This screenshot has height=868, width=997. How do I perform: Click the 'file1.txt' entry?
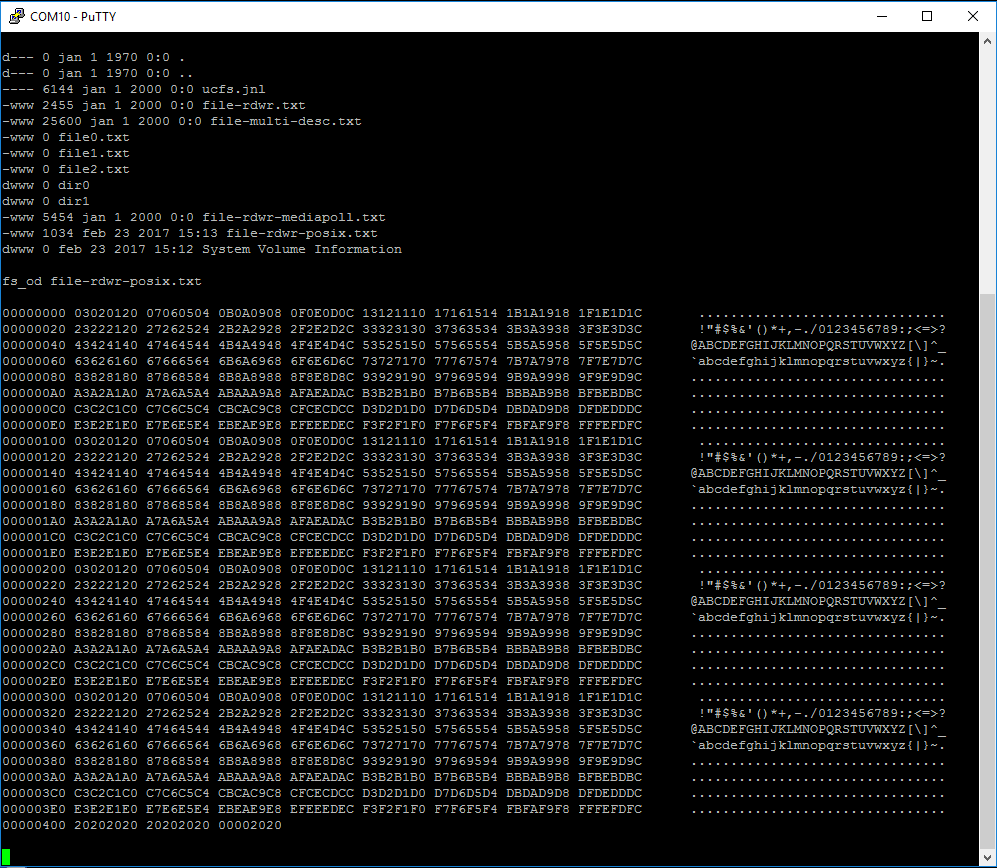[x=93, y=153]
